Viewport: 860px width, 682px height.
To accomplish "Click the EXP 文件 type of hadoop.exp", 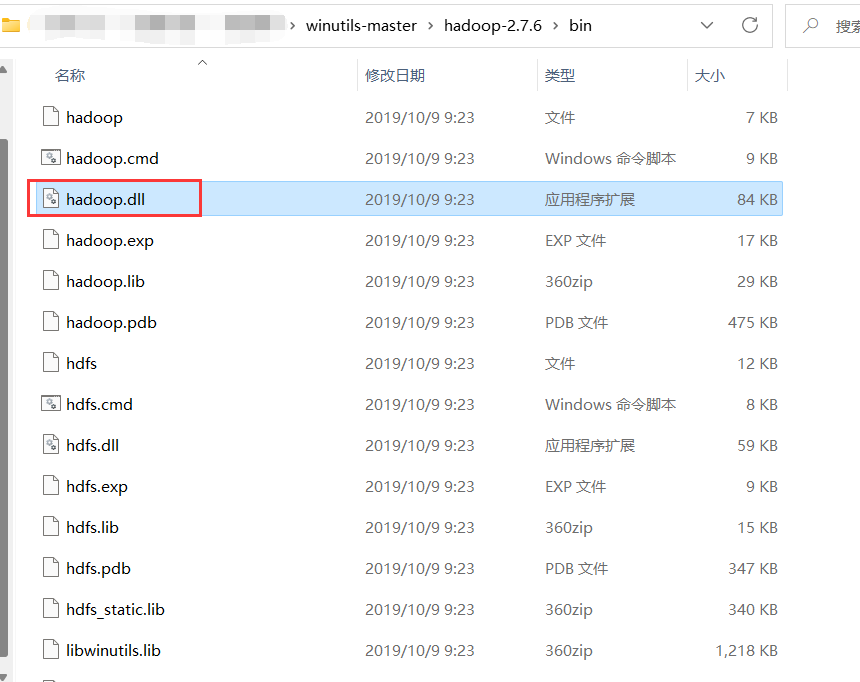I will (575, 240).
